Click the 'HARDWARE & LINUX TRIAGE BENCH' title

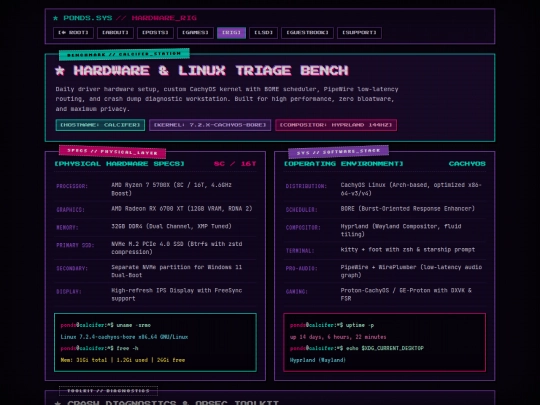[211, 71]
